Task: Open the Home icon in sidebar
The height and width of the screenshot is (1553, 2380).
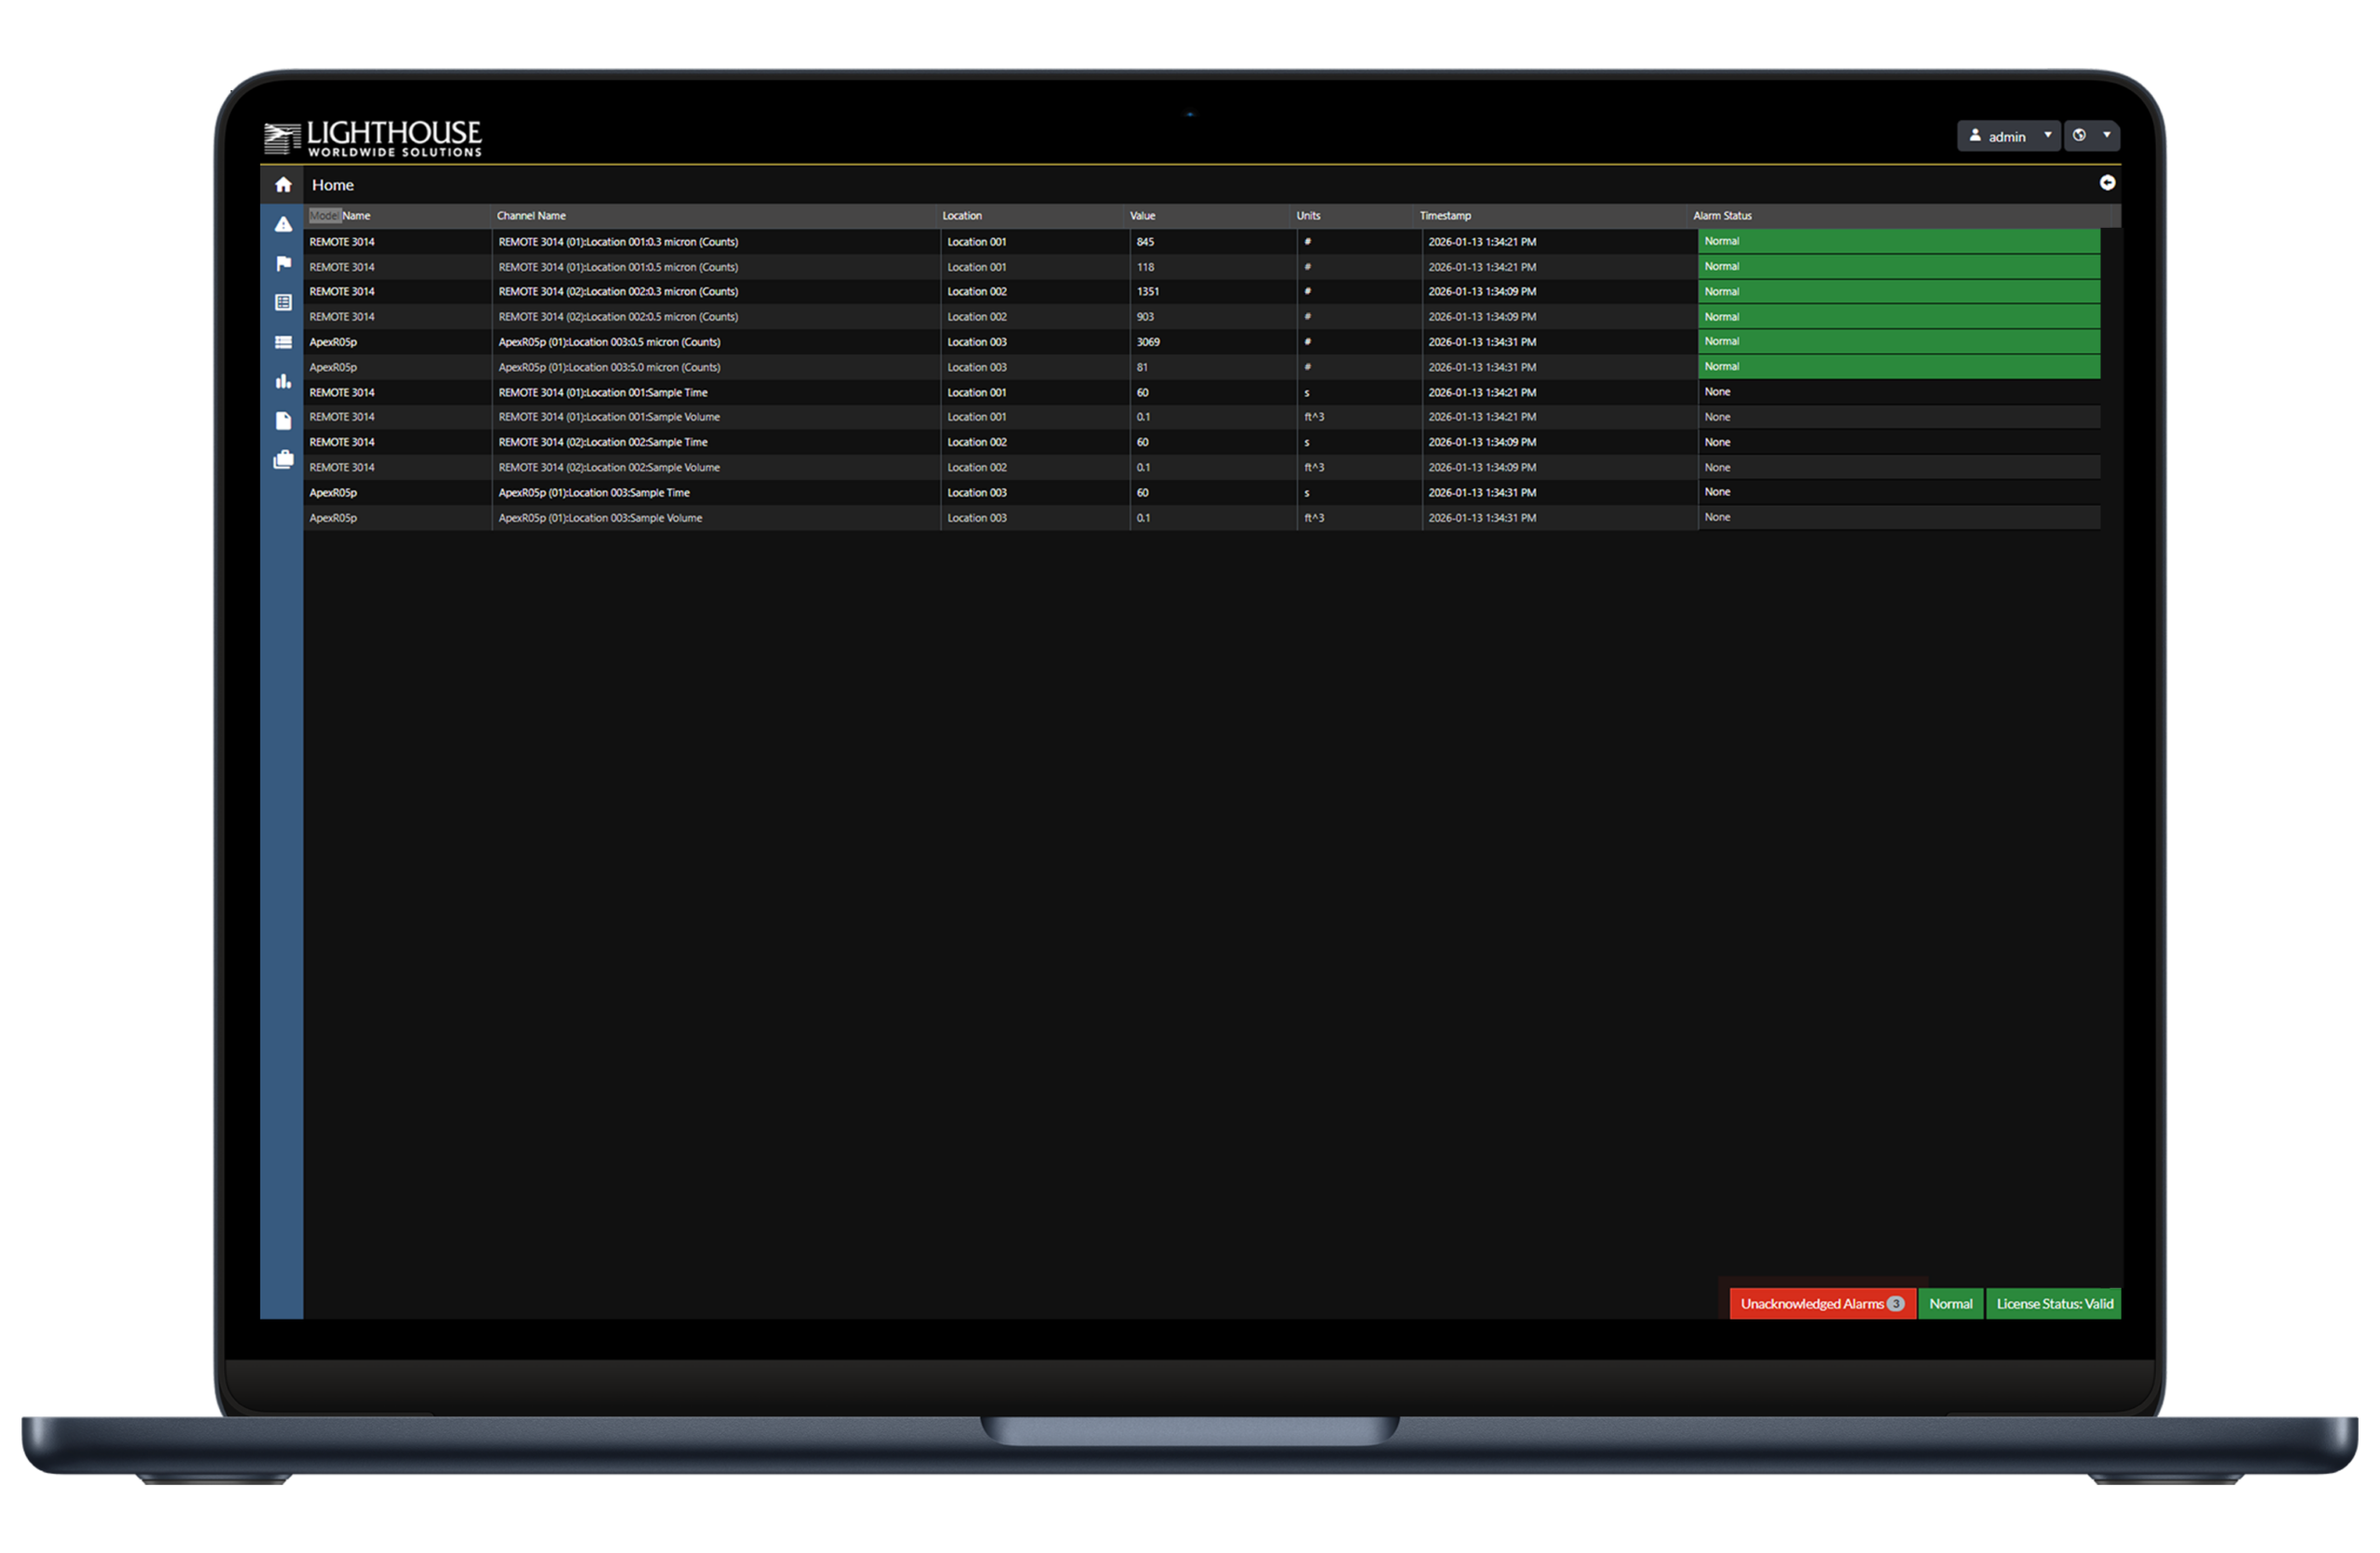Action: [283, 185]
